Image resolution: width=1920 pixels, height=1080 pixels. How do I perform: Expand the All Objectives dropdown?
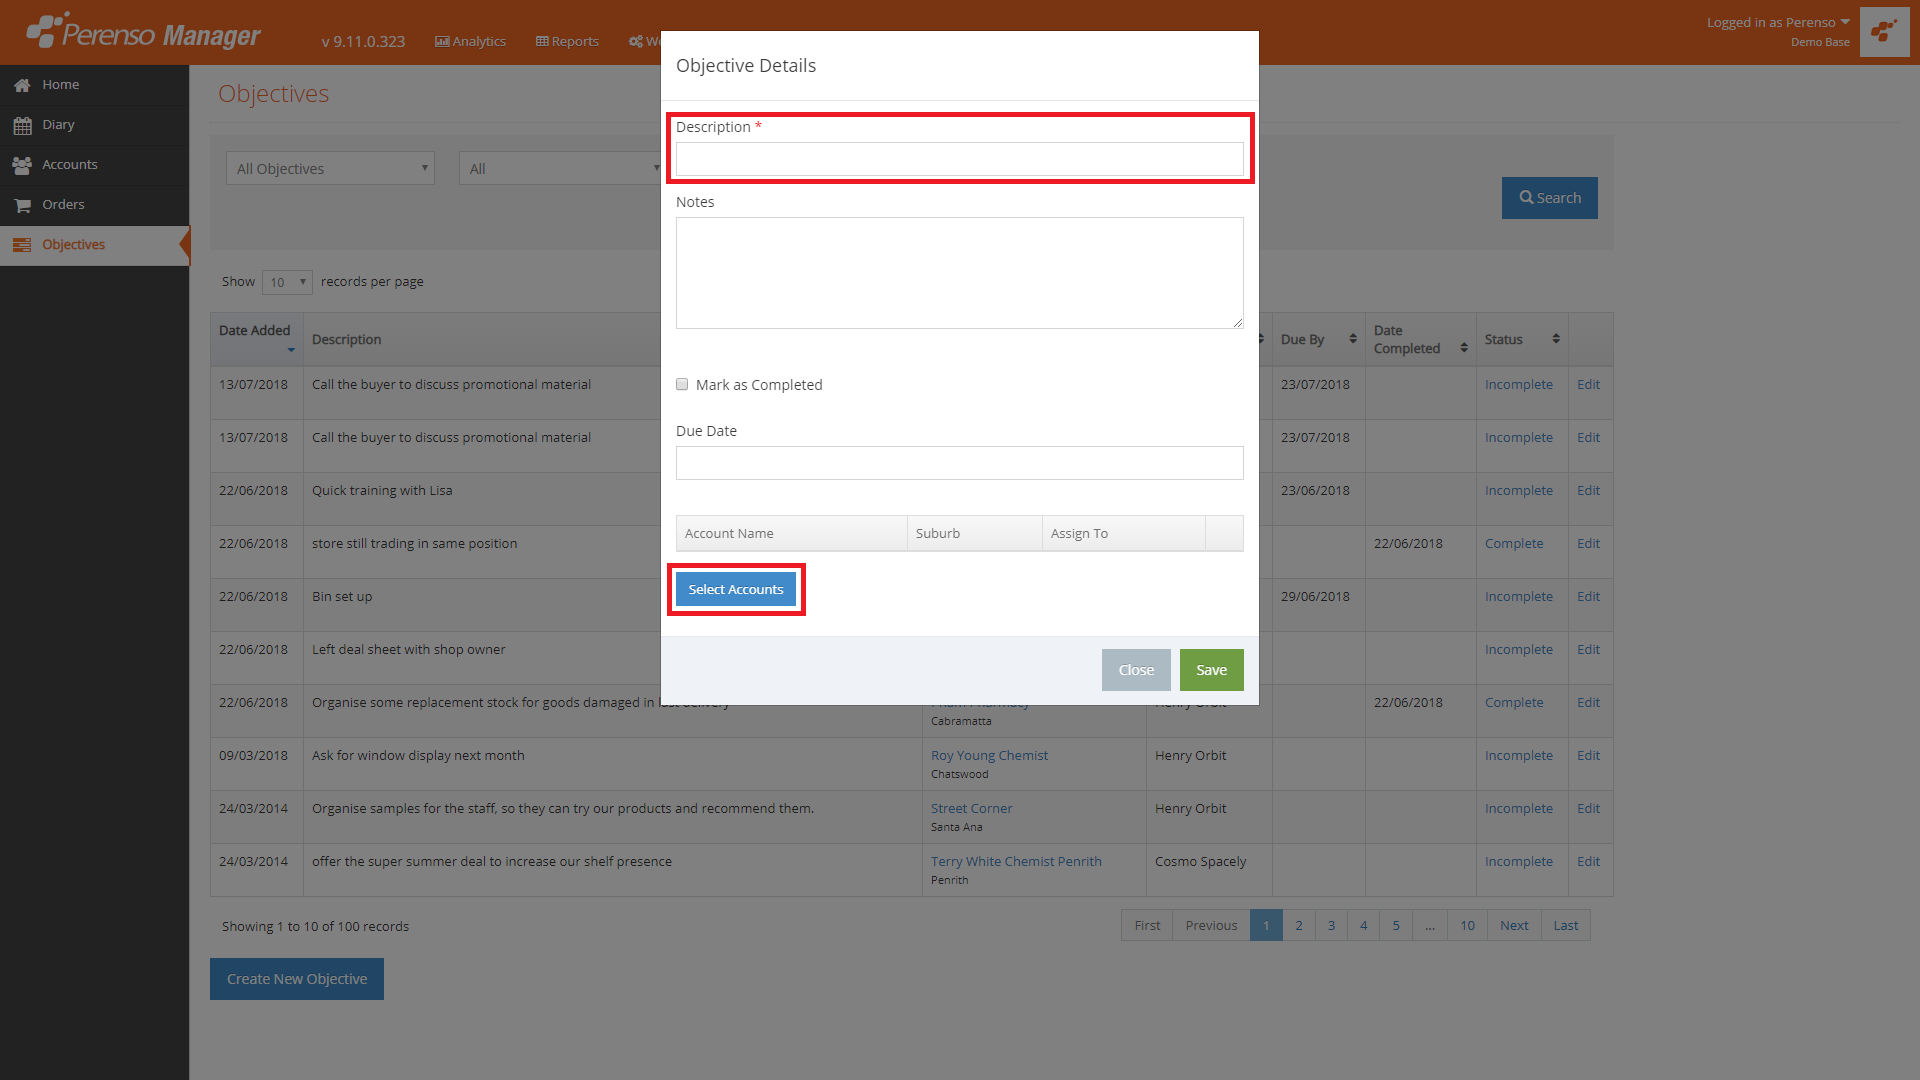point(330,168)
